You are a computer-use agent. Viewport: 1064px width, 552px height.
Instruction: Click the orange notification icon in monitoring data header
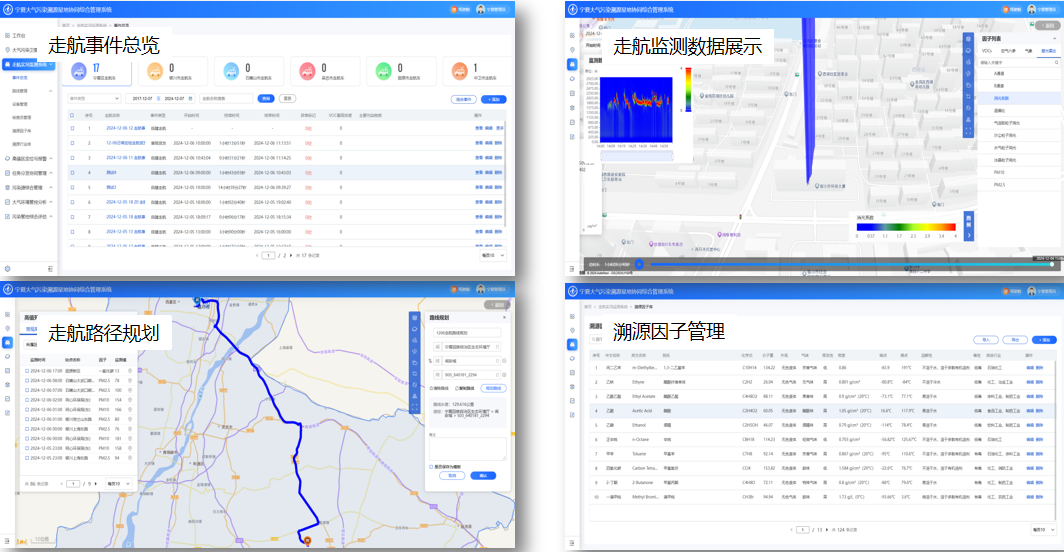tap(1008, 10)
